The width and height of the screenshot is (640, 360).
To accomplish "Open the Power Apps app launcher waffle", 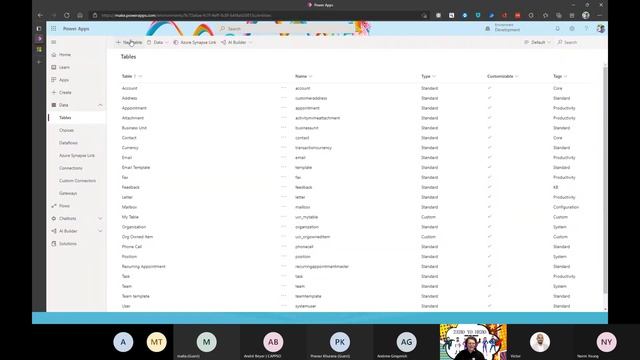I will 53,29.
